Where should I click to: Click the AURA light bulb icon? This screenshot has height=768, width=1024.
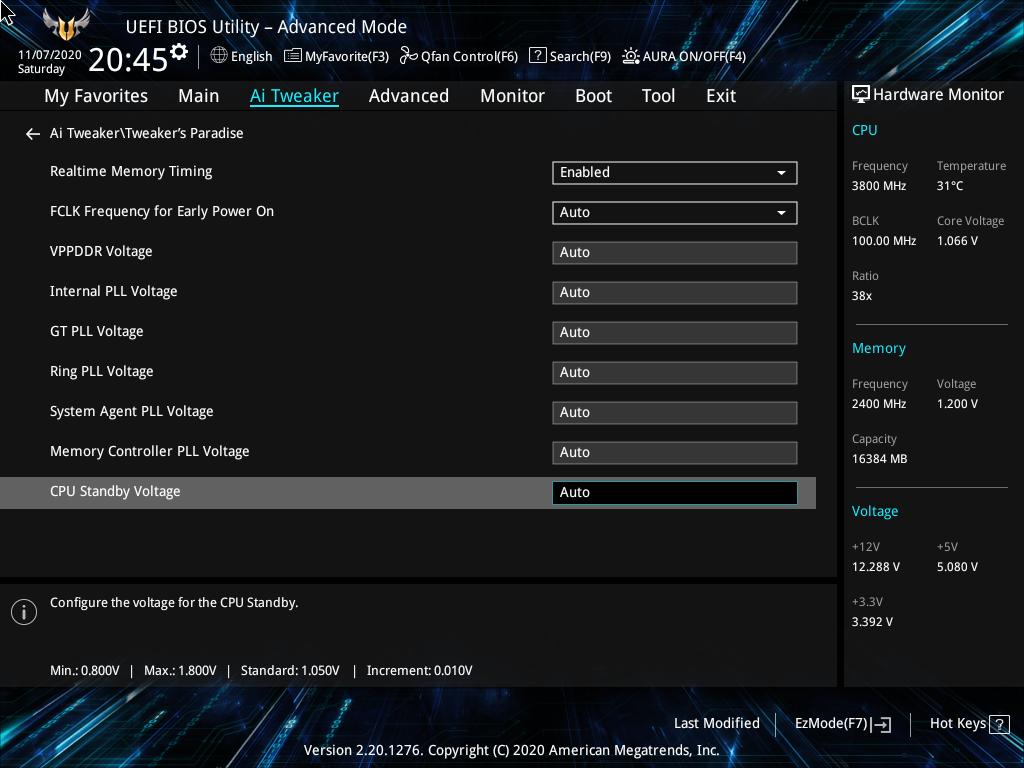click(x=631, y=56)
